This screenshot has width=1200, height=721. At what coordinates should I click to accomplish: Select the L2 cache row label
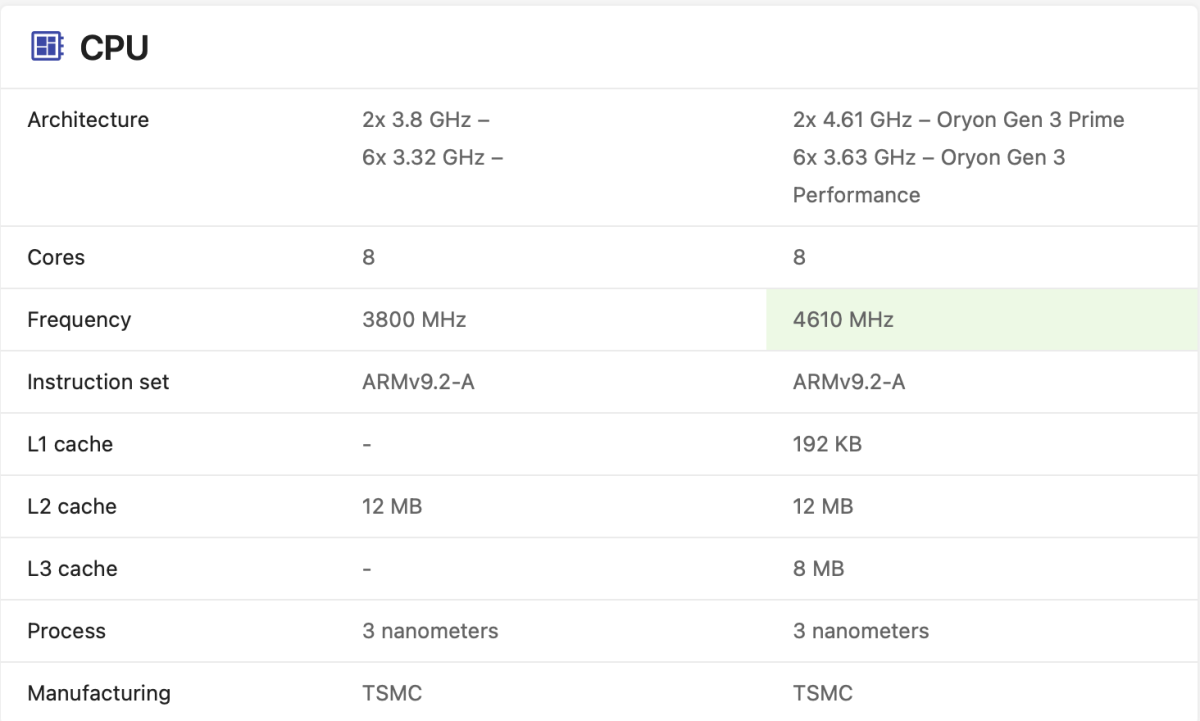72,507
